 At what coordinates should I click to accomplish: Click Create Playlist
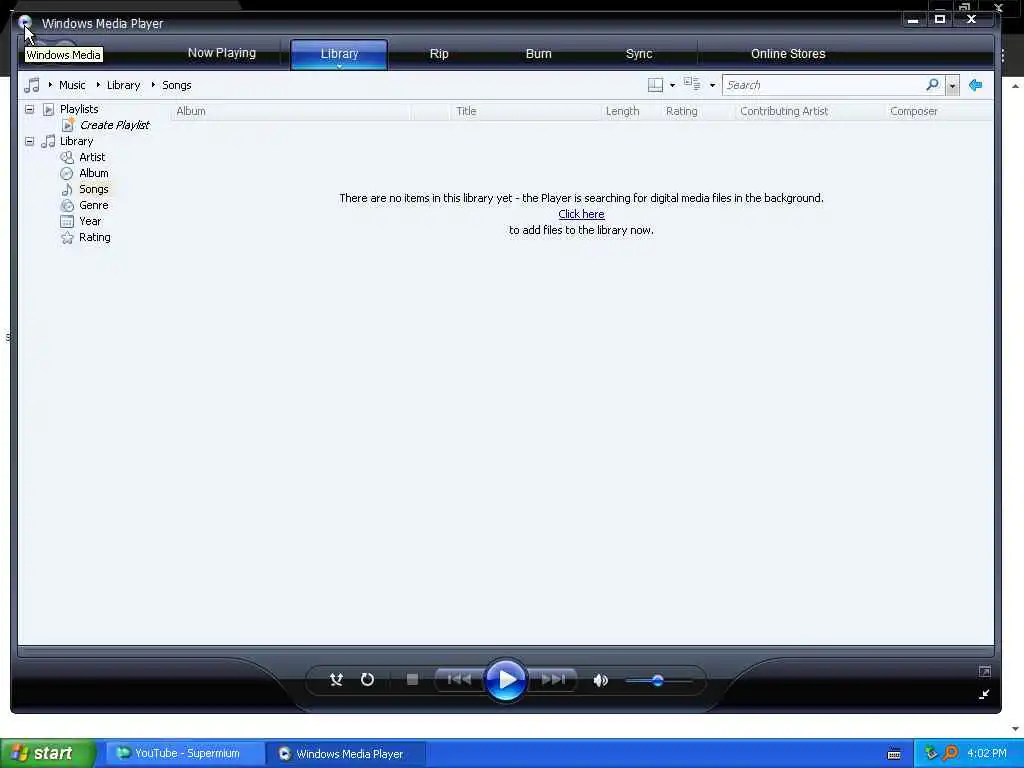point(114,125)
